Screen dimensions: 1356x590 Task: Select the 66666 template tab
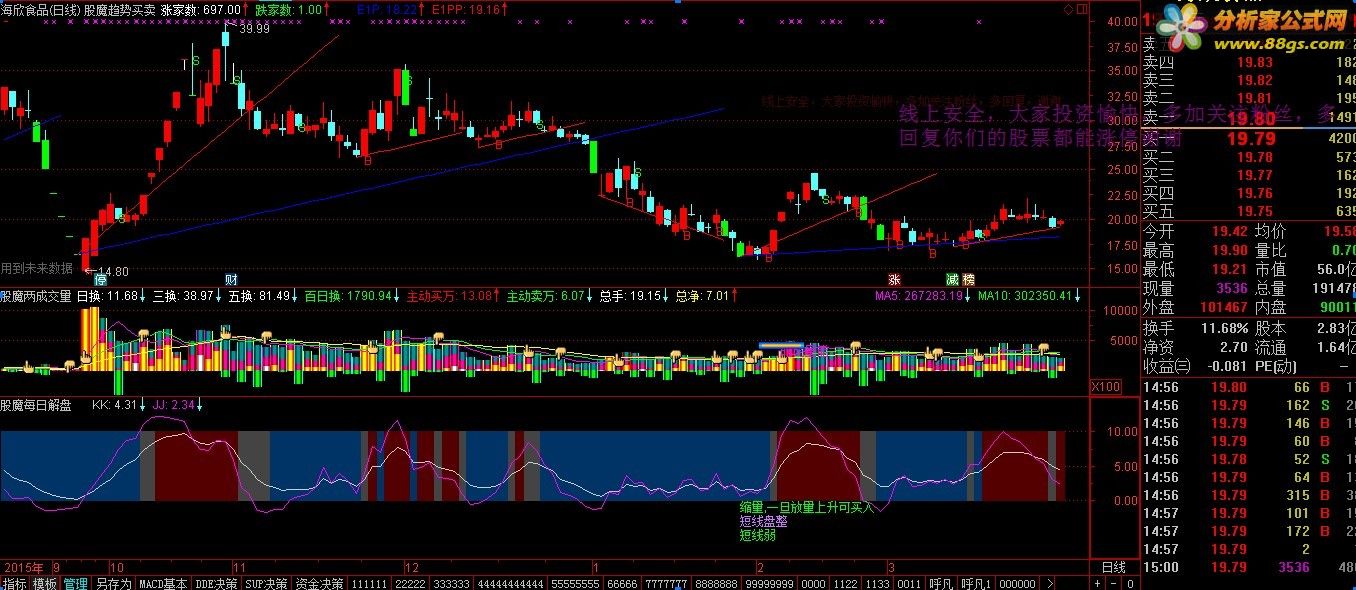point(621,583)
